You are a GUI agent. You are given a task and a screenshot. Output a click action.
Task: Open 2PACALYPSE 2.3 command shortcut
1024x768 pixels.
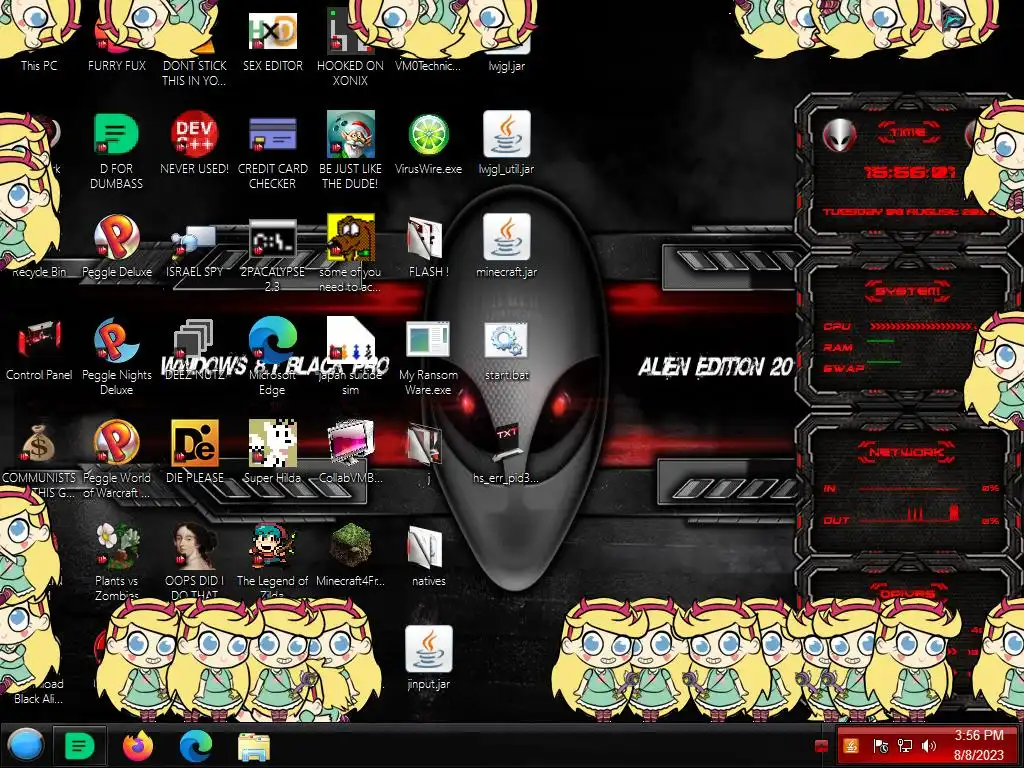(272, 239)
